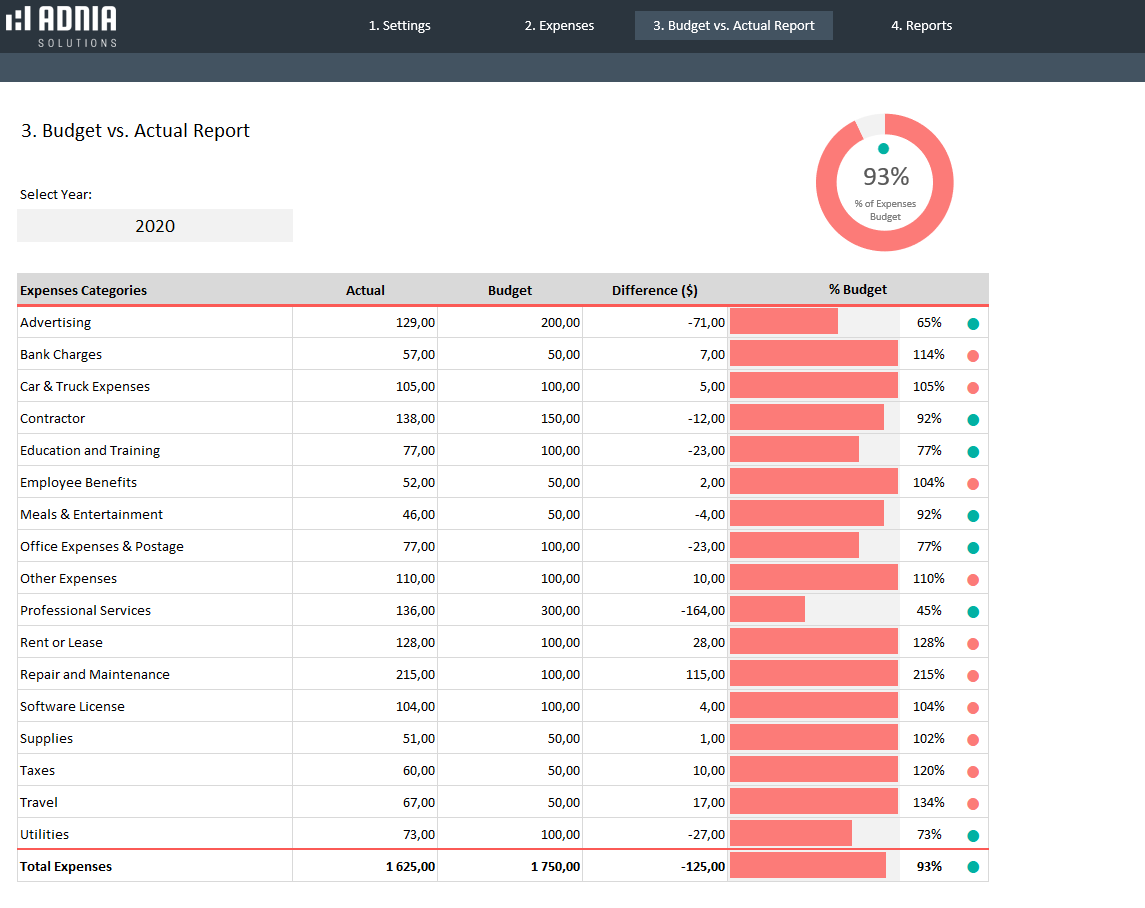
Task: Select the Advertising budget cell 200,00
Action: [x=559, y=323]
